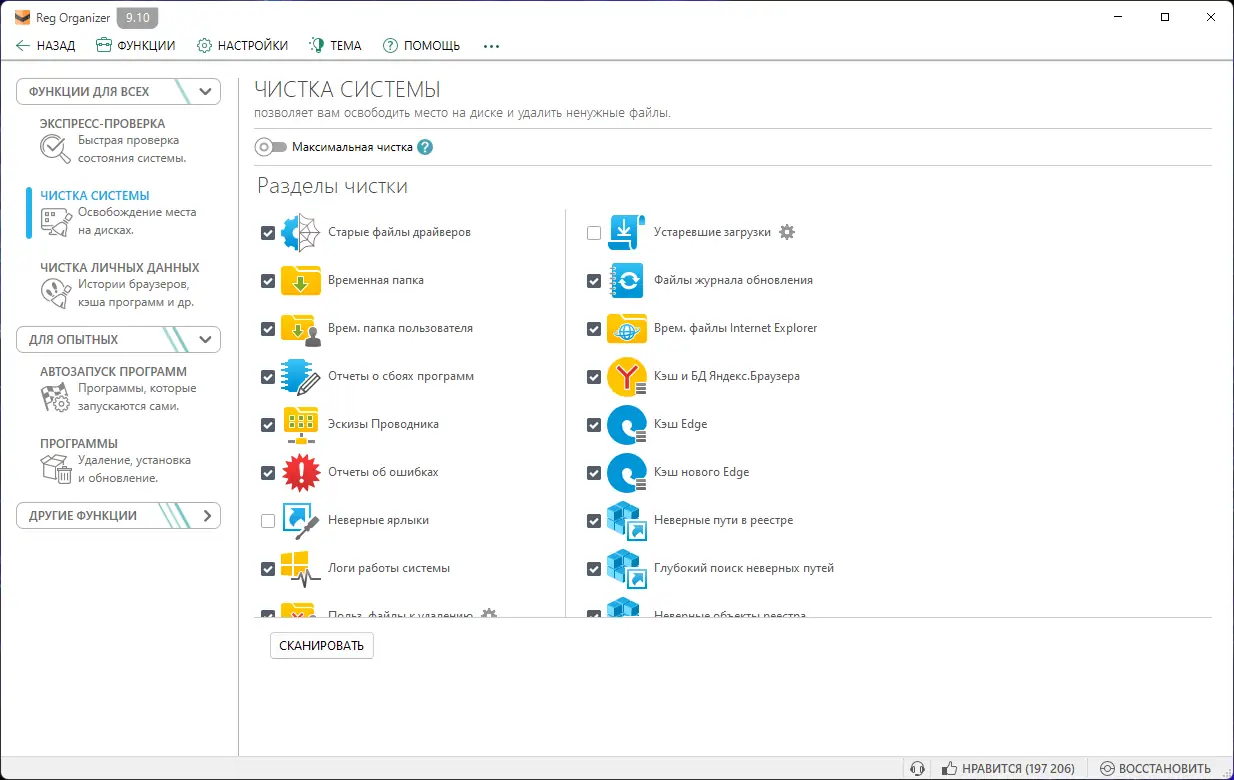The height and width of the screenshot is (780, 1234).
Task: Check the Неверные ярлыки checkbox
Action: [268, 520]
